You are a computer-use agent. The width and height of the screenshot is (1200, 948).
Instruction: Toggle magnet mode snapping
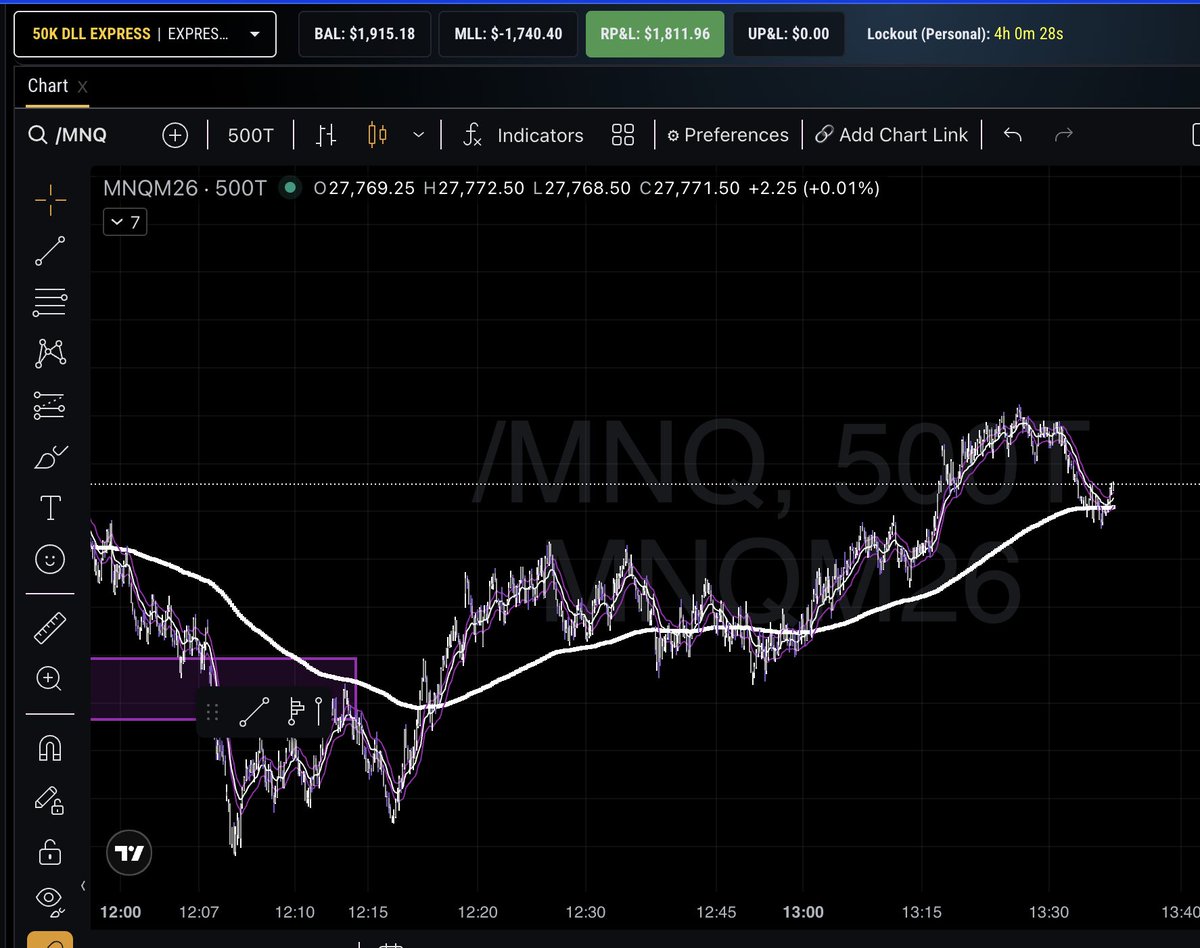[x=50, y=748]
